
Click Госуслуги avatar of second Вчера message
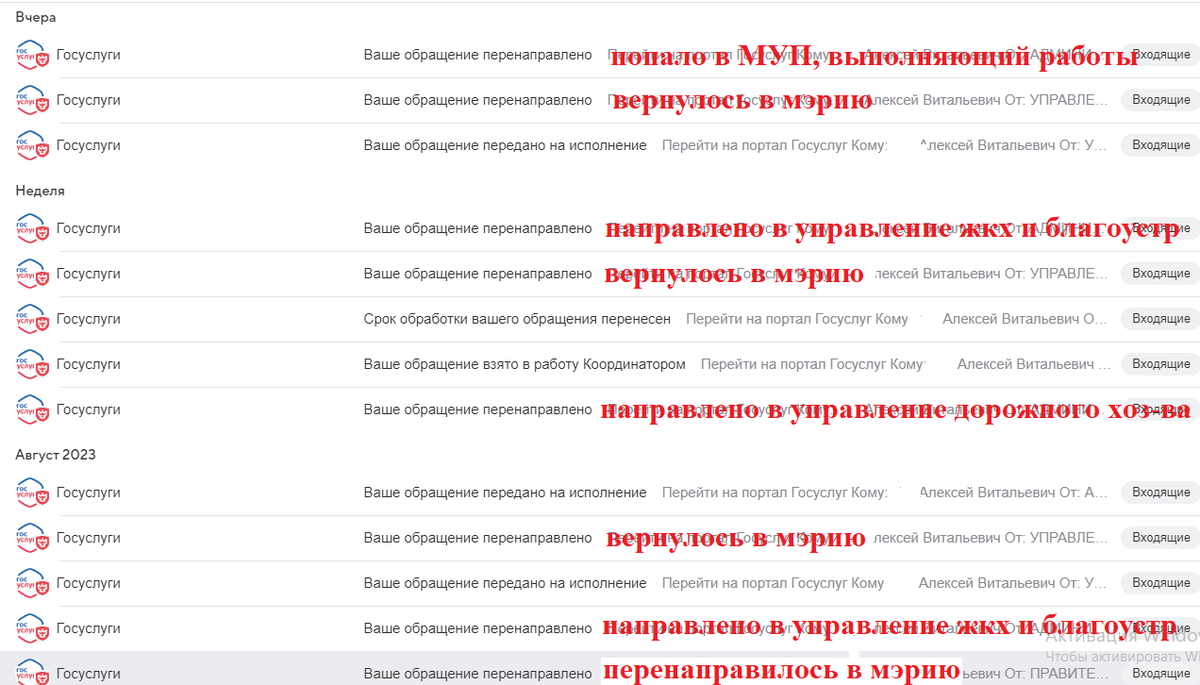tap(32, 100)
